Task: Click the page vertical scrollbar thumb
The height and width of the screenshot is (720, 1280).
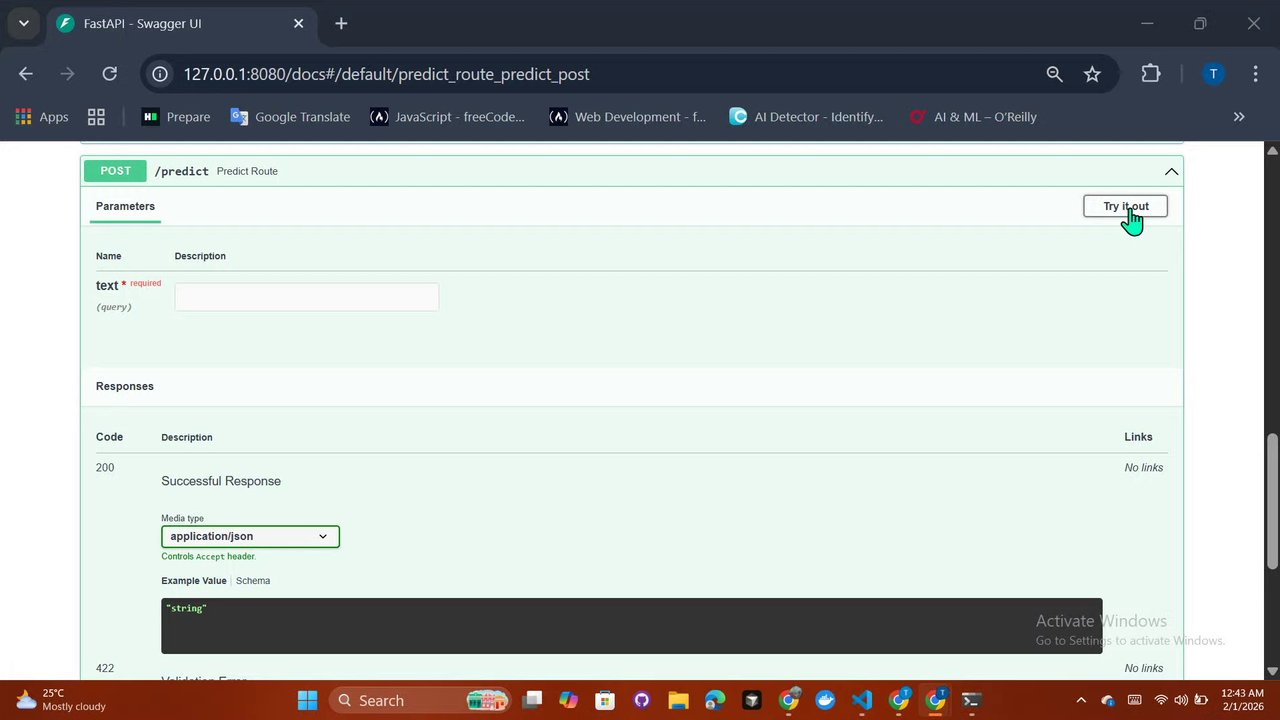Action: tap(1272, 500)
